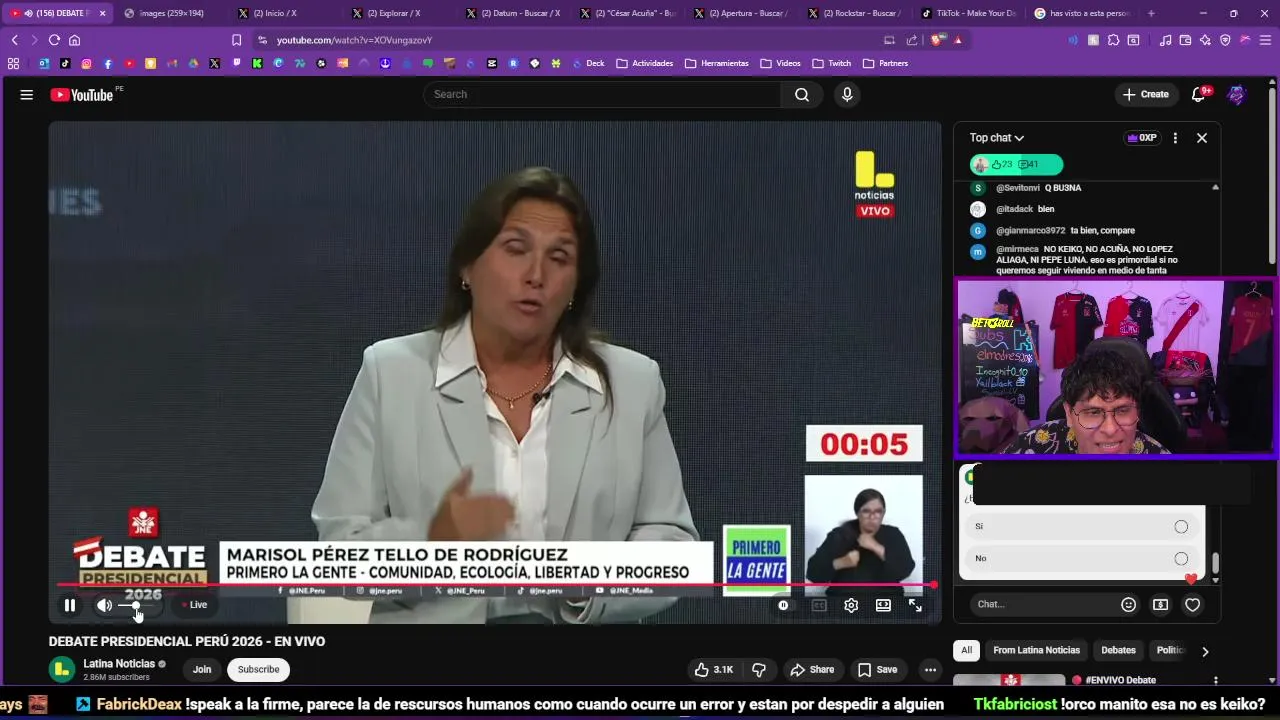Click the red video progress bar

click(x=495, y=584)
